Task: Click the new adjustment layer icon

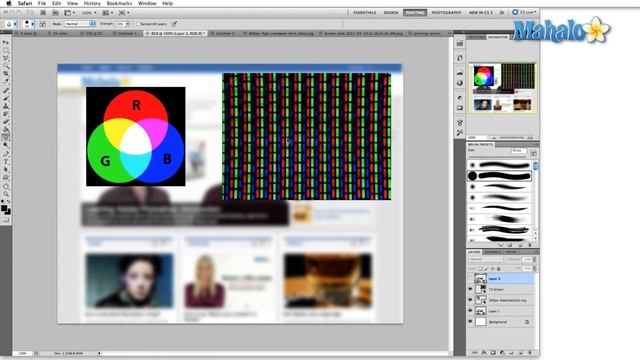Action: (x=502, y=353)
